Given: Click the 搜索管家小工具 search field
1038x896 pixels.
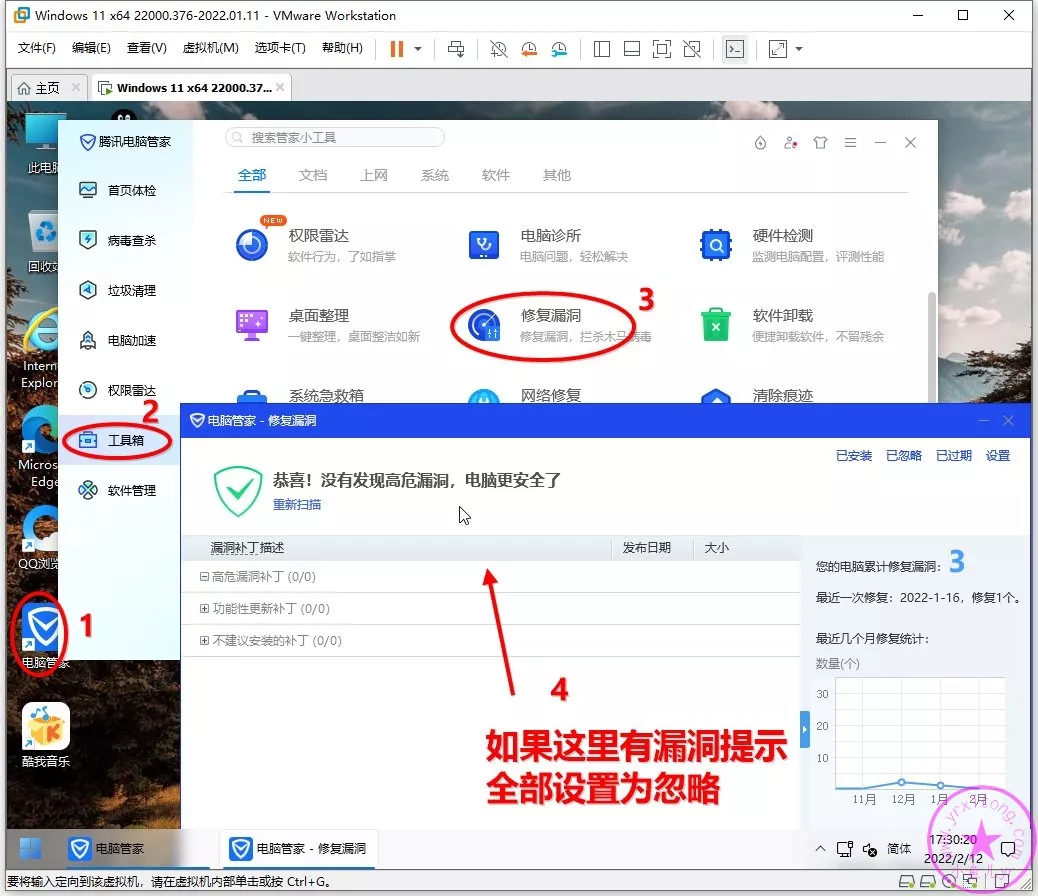Looking at the screenshot, I should tap(335, 138).
